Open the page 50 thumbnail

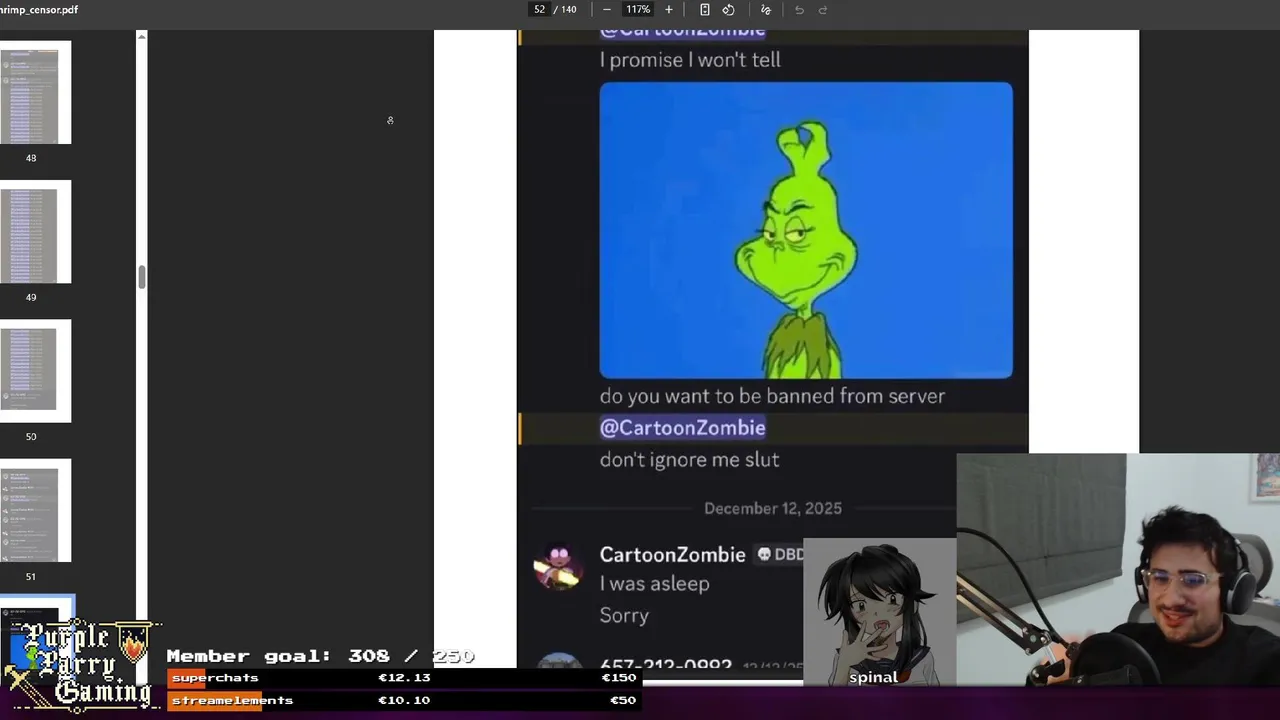[x=36, y=371]
